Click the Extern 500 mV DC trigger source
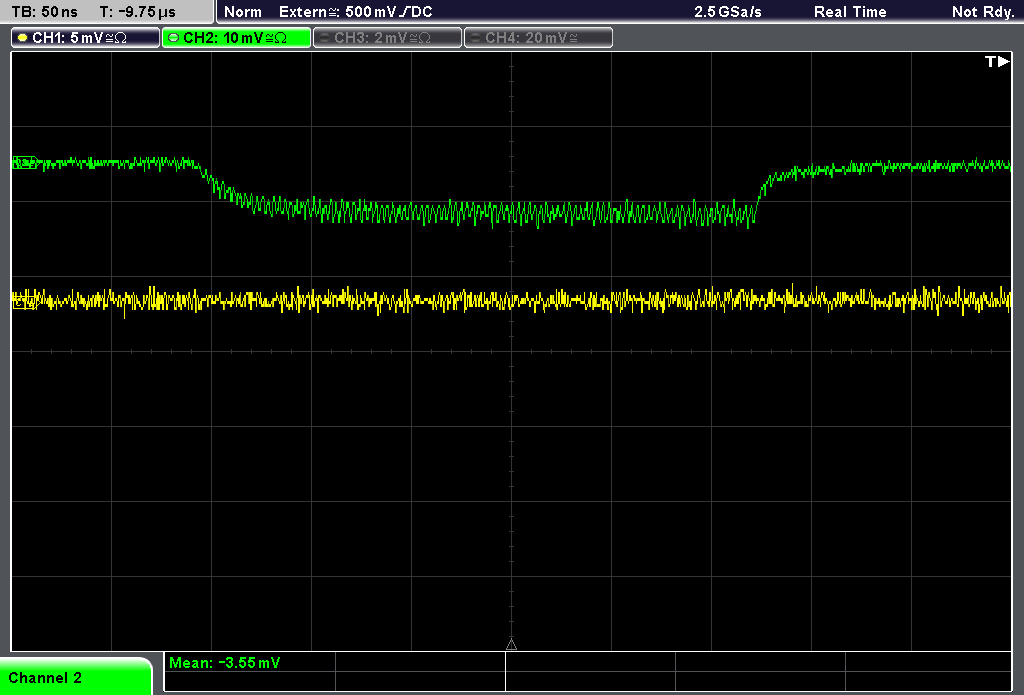This screenshot has height=695, width=1024. point(355,12)
